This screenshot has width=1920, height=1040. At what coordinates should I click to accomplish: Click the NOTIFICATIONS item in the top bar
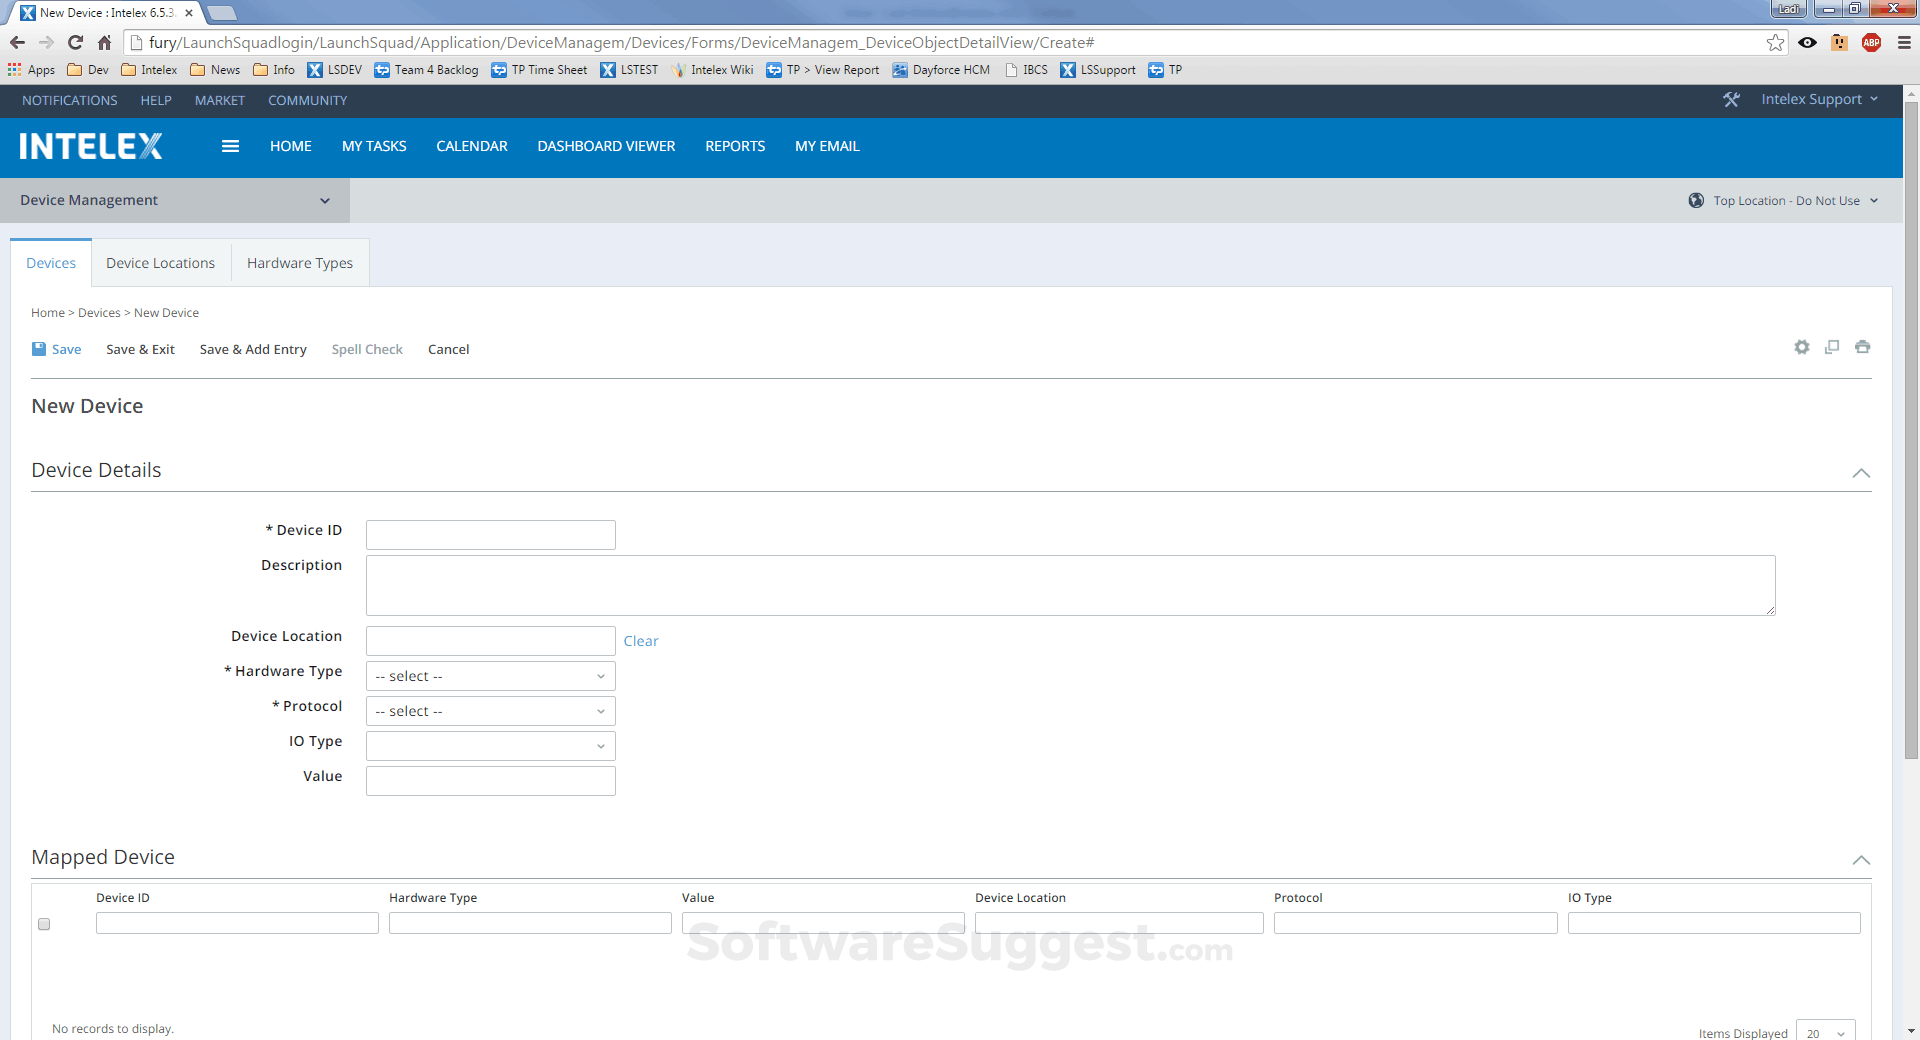[68, 100]
